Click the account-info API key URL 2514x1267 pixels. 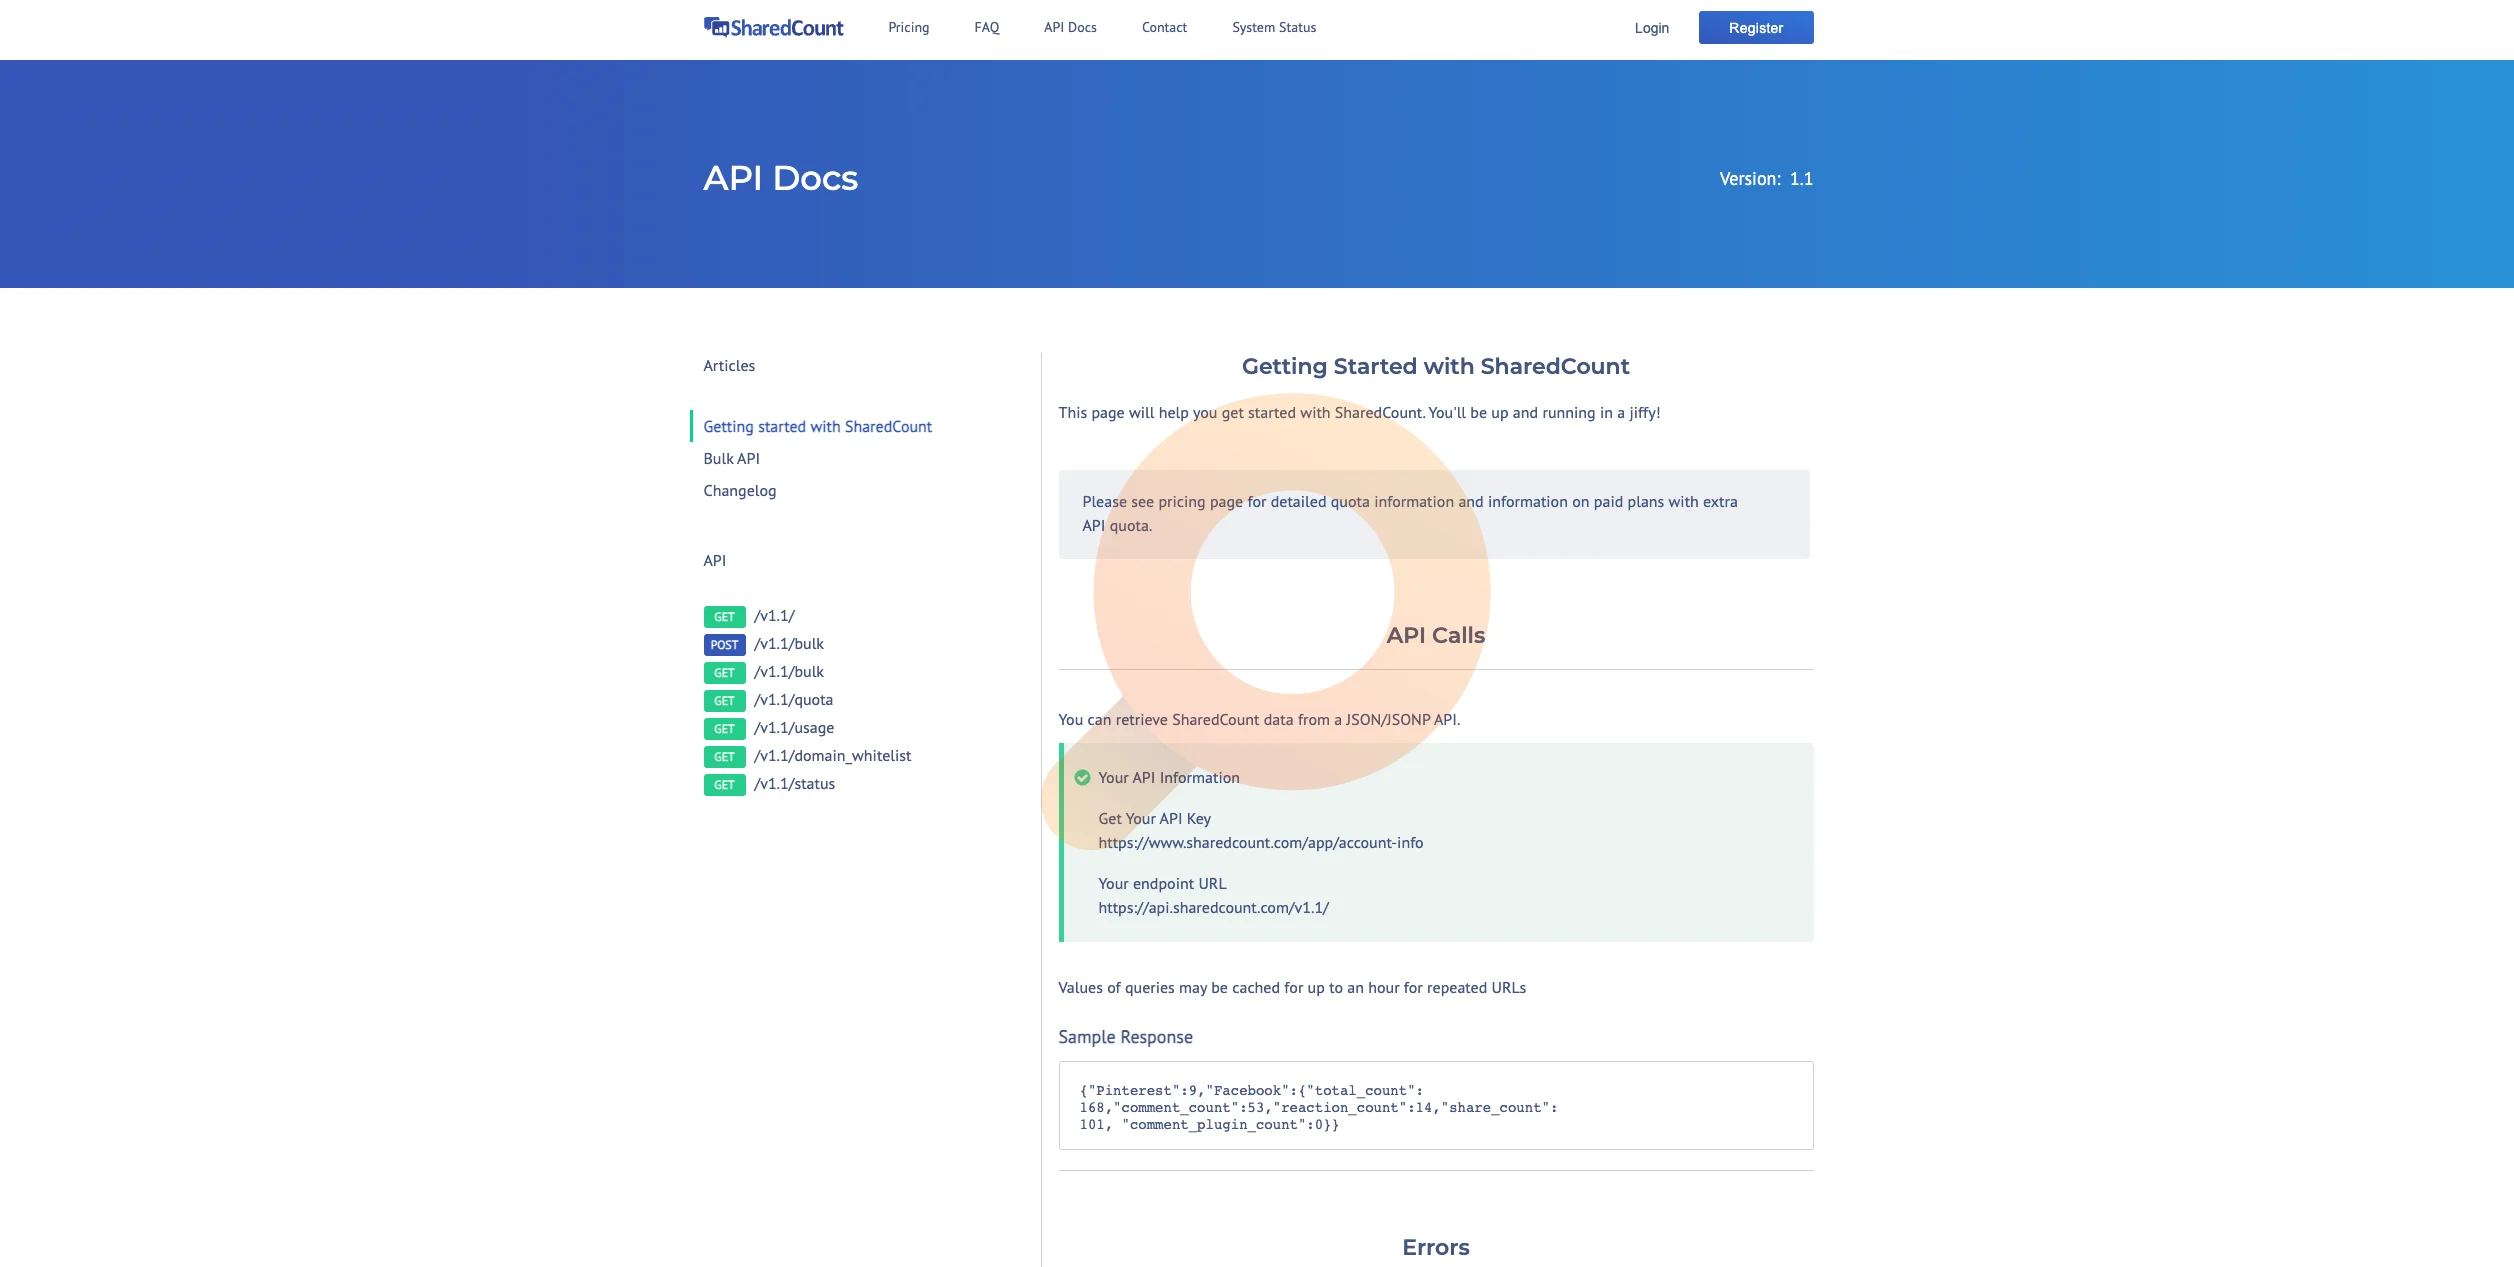(1262, 842)
